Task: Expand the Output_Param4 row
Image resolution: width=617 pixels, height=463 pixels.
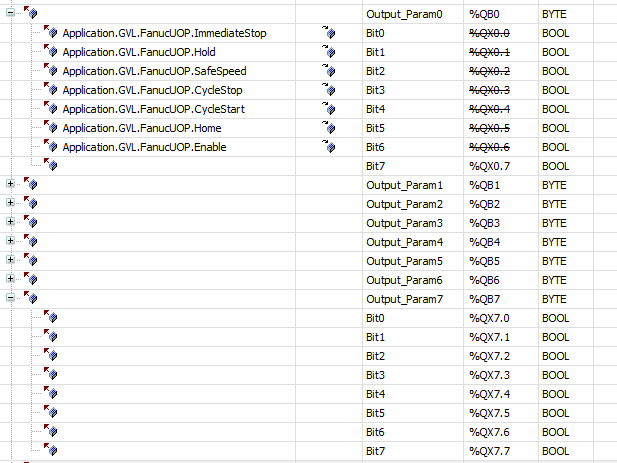Action: (x=11, y=241)
